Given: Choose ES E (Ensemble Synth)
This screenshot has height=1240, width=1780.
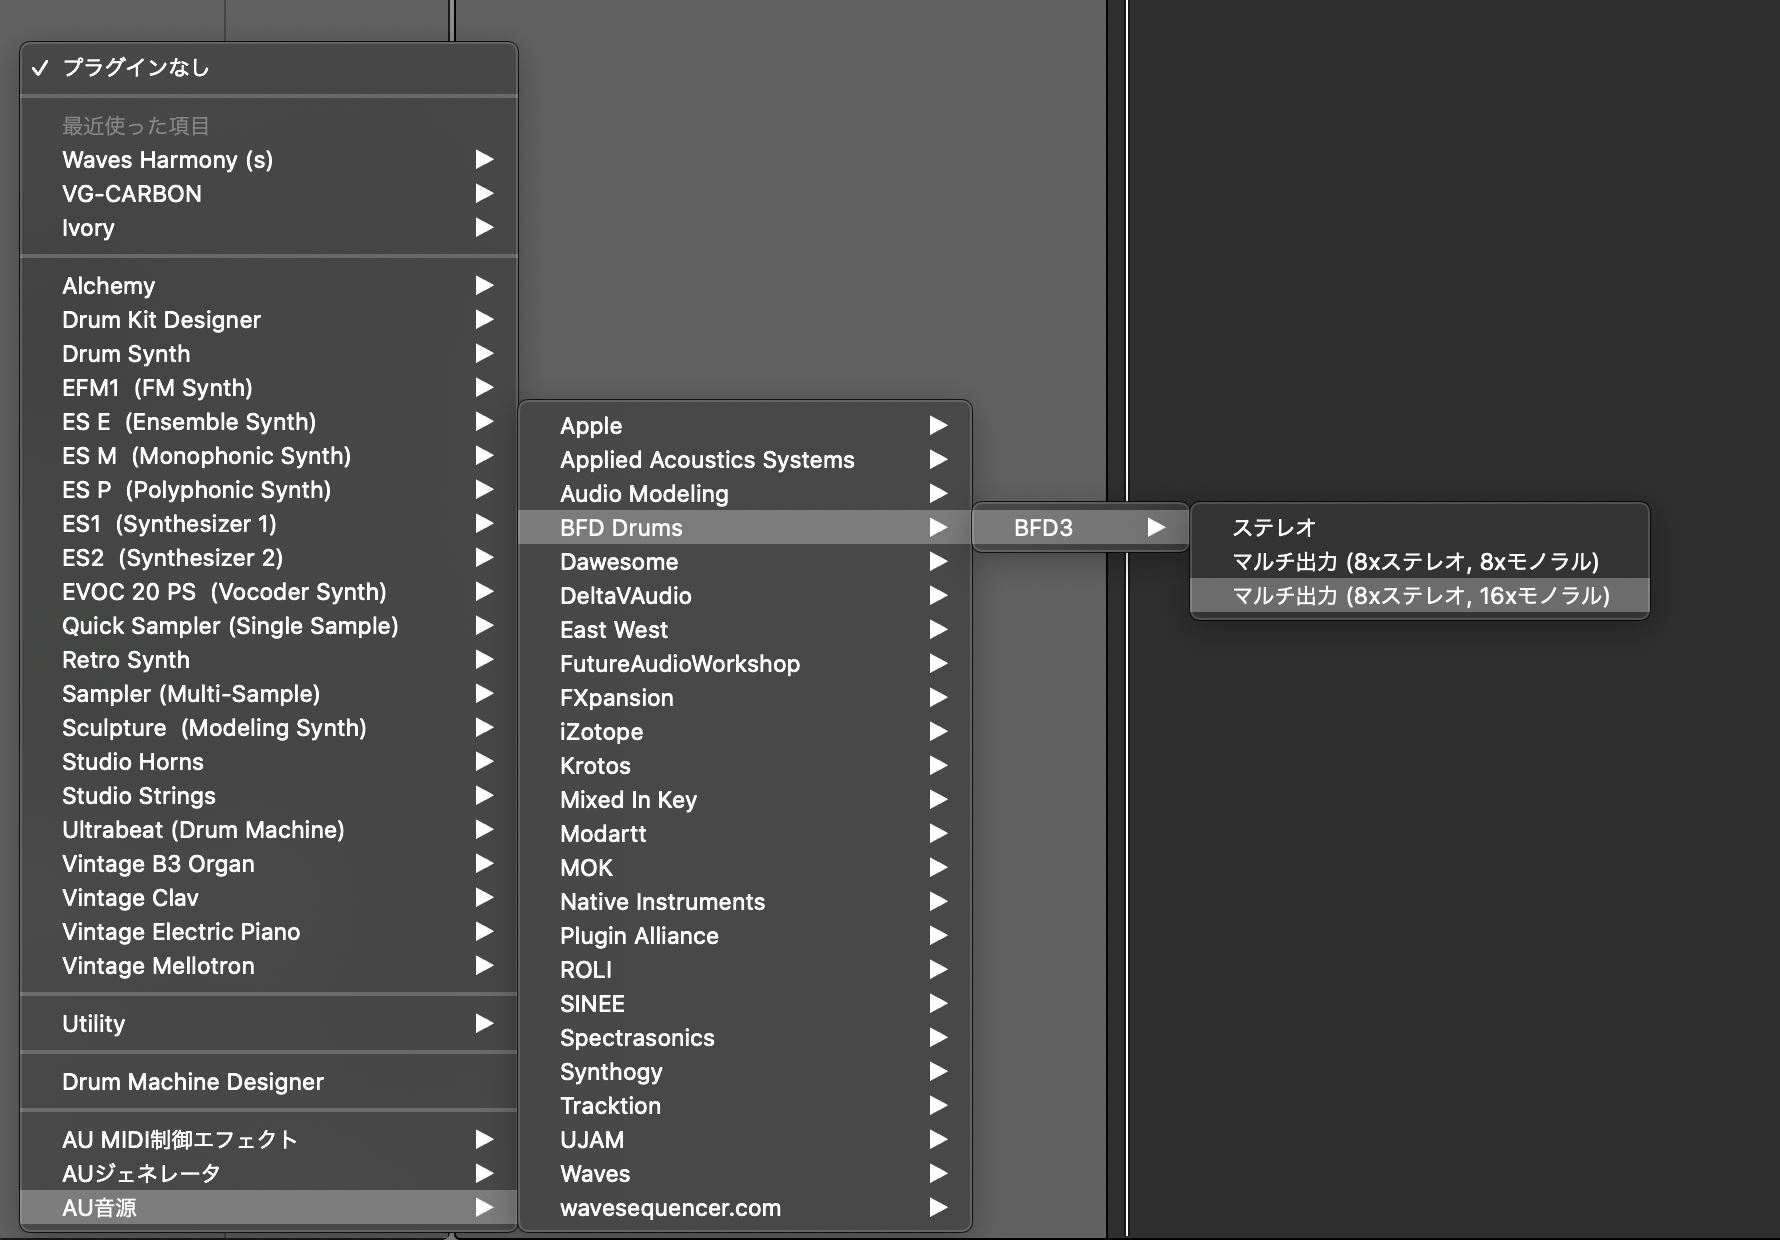Looking at the screenshot, I should click(268, 422).
